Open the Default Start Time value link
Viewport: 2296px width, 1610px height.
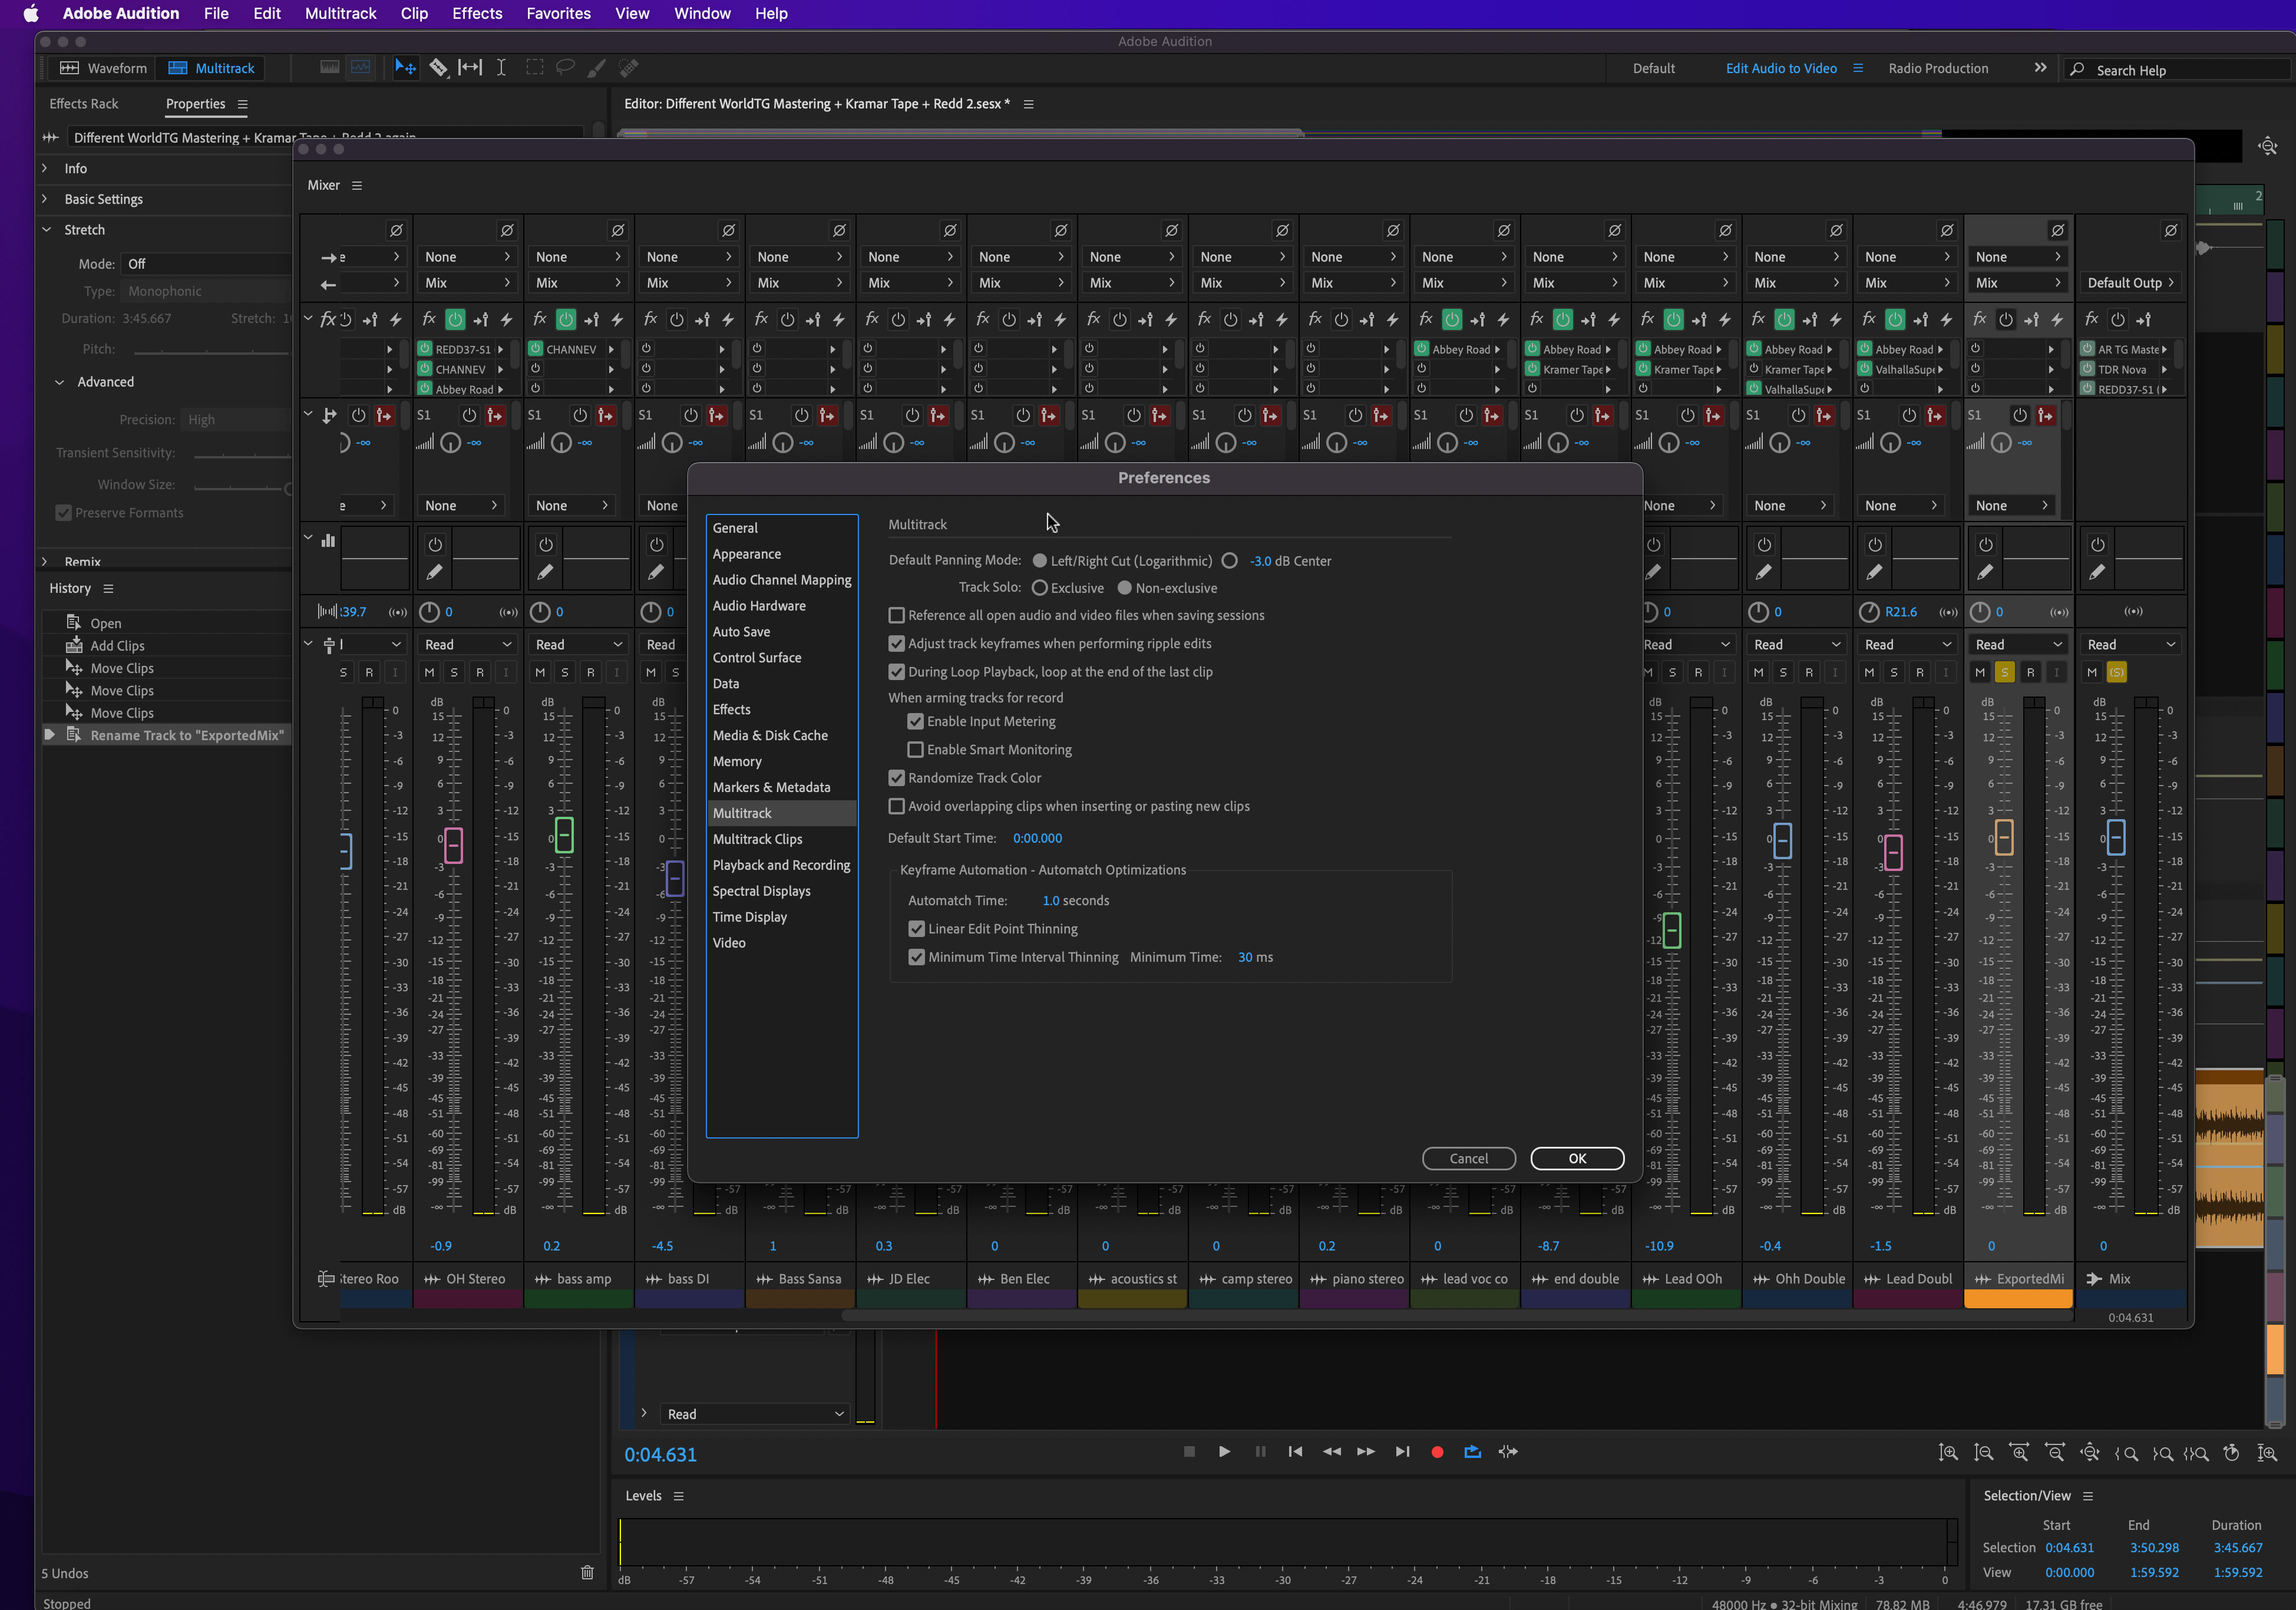pyautogui.click(x=1037, y=838)
